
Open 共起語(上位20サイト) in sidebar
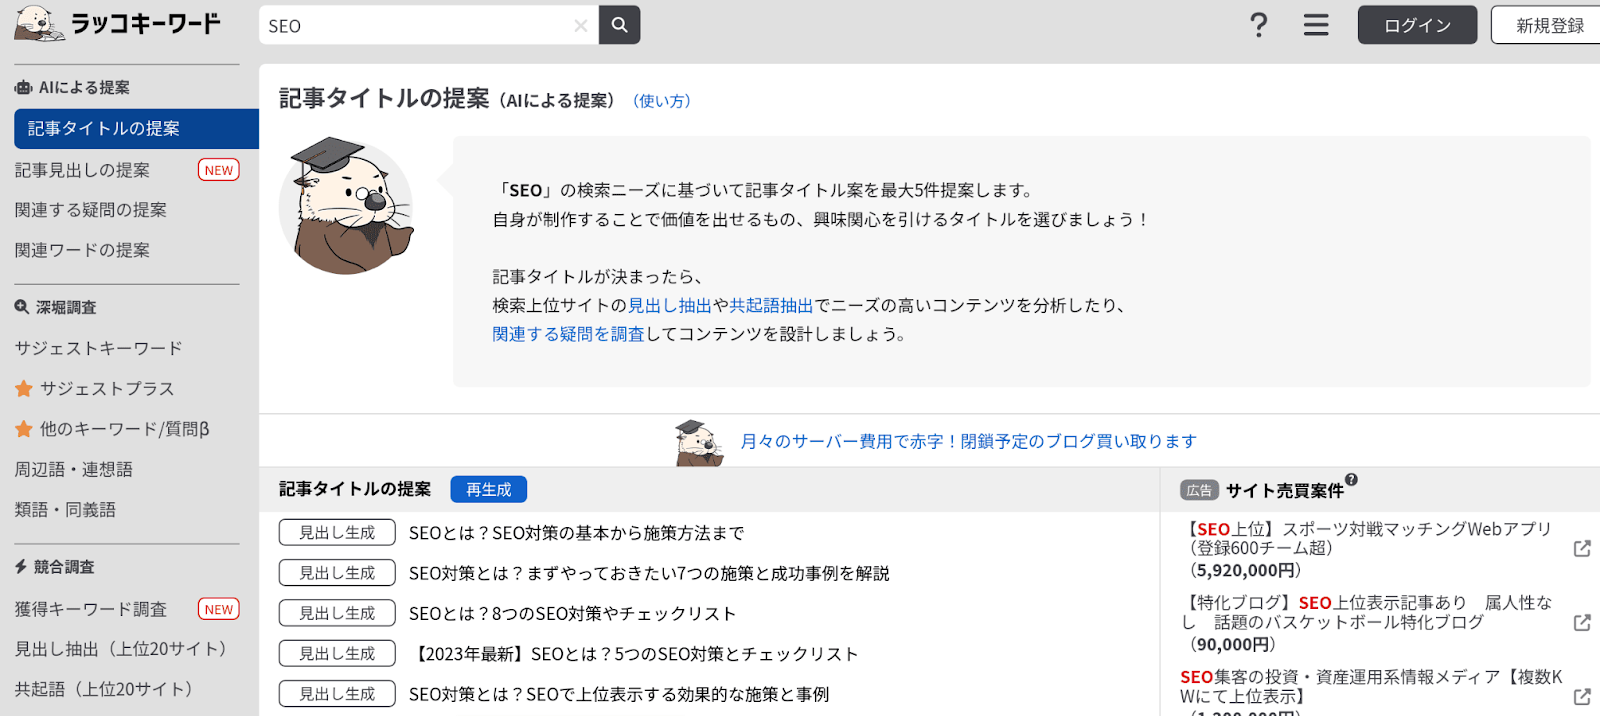click(104, 689)
